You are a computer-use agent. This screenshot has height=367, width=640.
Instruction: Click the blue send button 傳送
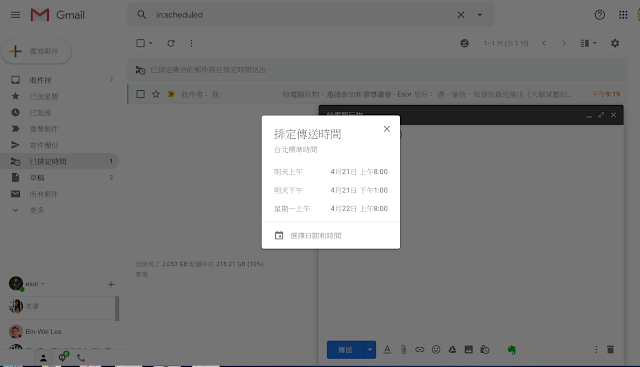coord(345,350)
